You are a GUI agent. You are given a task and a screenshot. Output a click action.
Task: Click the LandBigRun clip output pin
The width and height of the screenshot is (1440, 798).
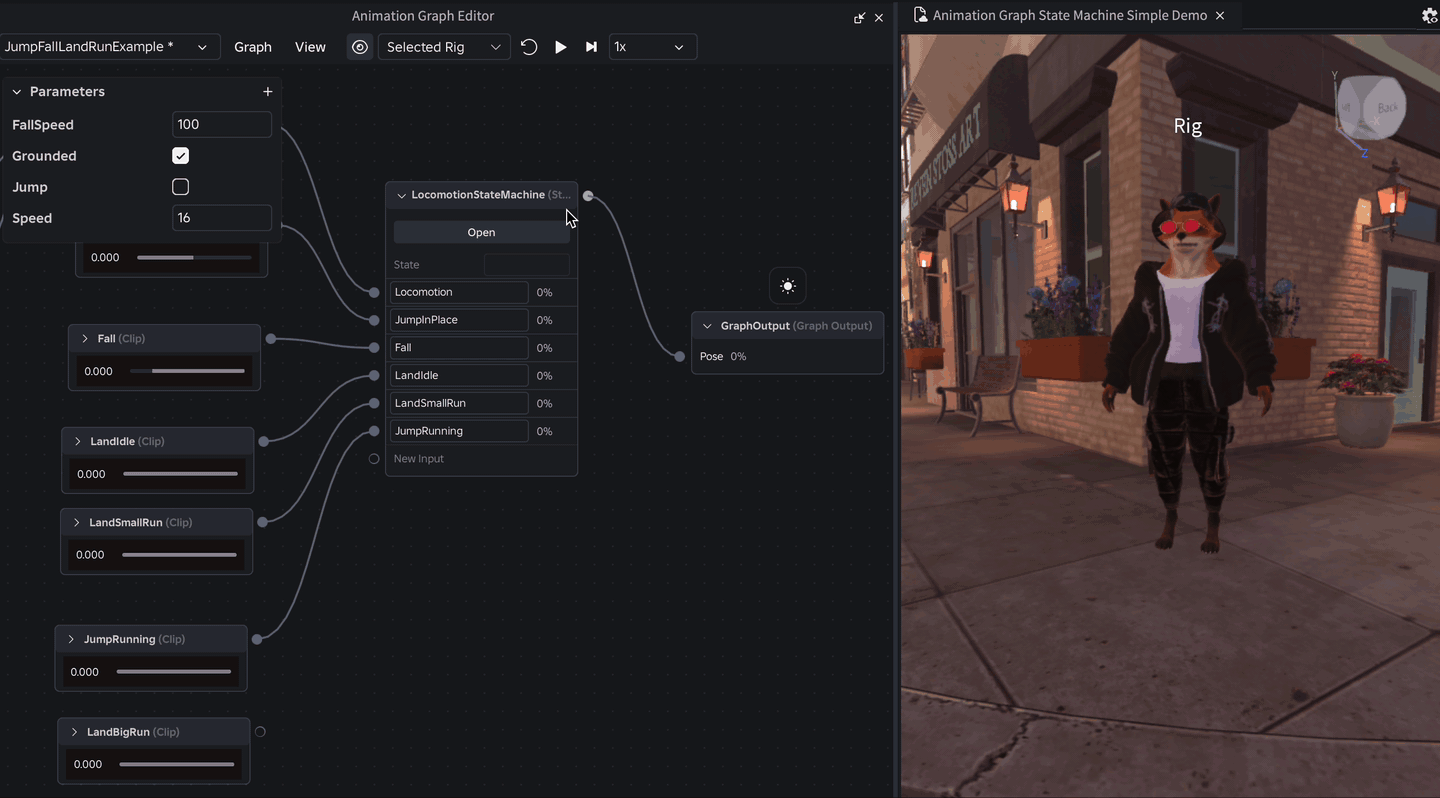pyautogui.click(x=260, y=732)
